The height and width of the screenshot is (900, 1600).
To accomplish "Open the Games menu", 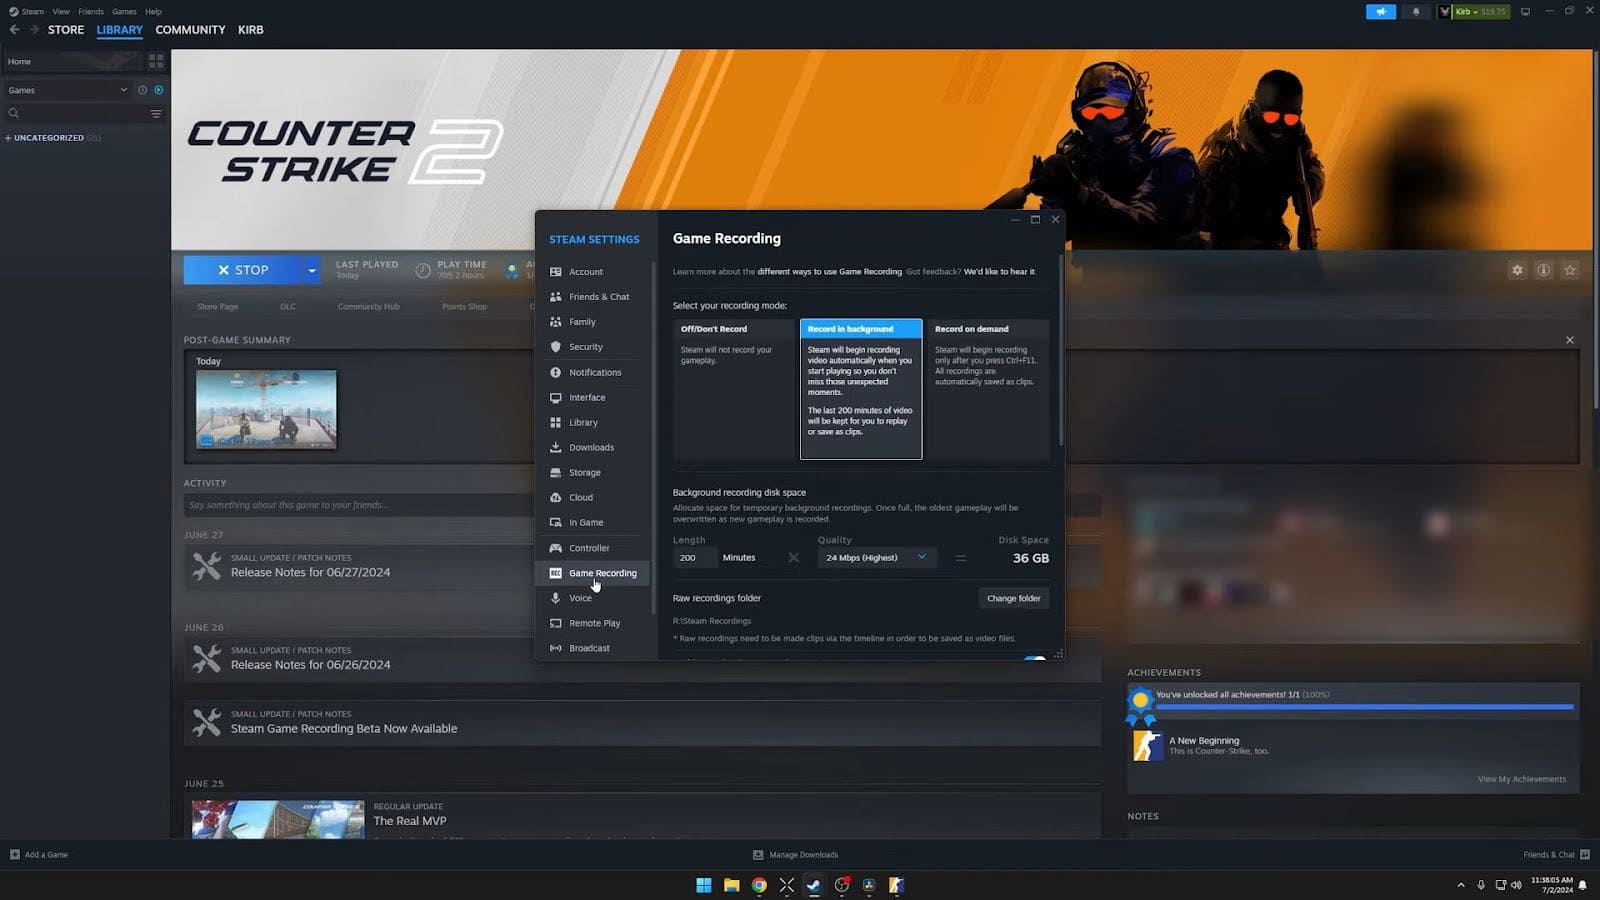I will 124,12.
